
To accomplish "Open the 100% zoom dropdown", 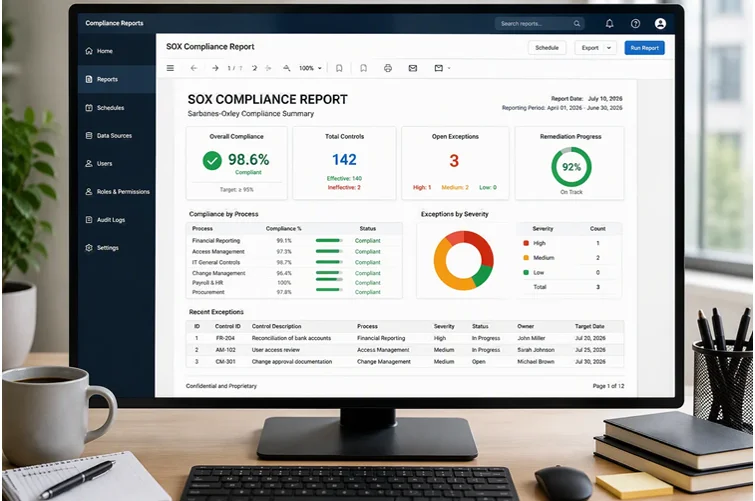I will coord(311,68).
